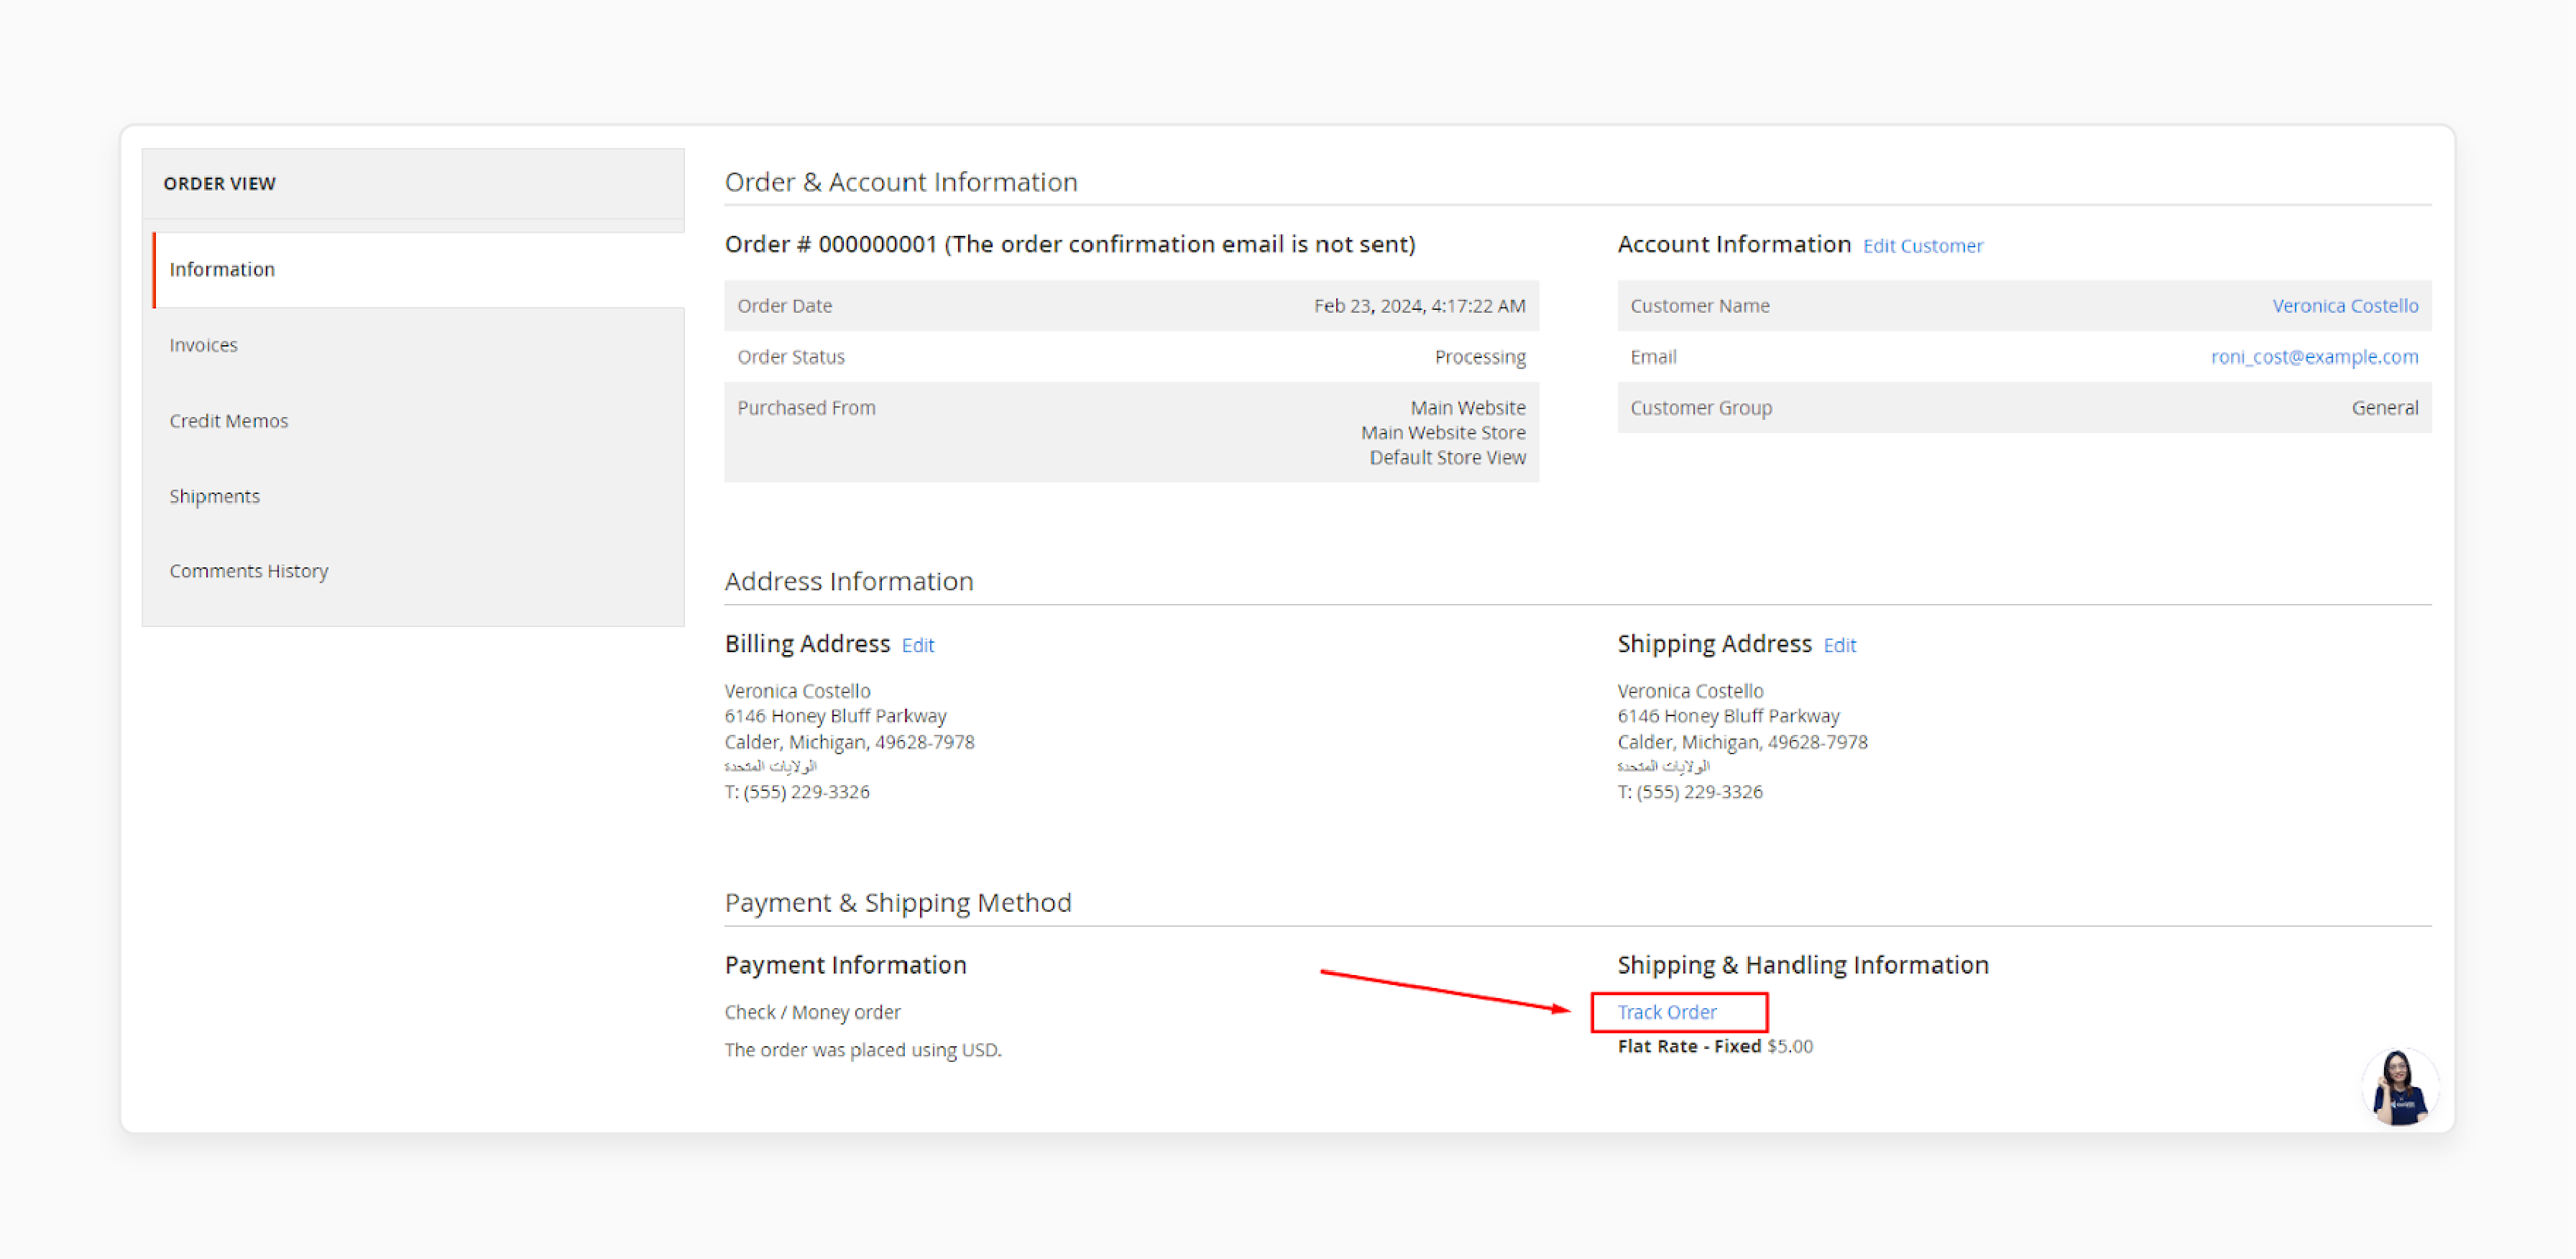Screen dimensions: 2576x1259
Task: Open the Invoices tab
Action: (203, 345)
